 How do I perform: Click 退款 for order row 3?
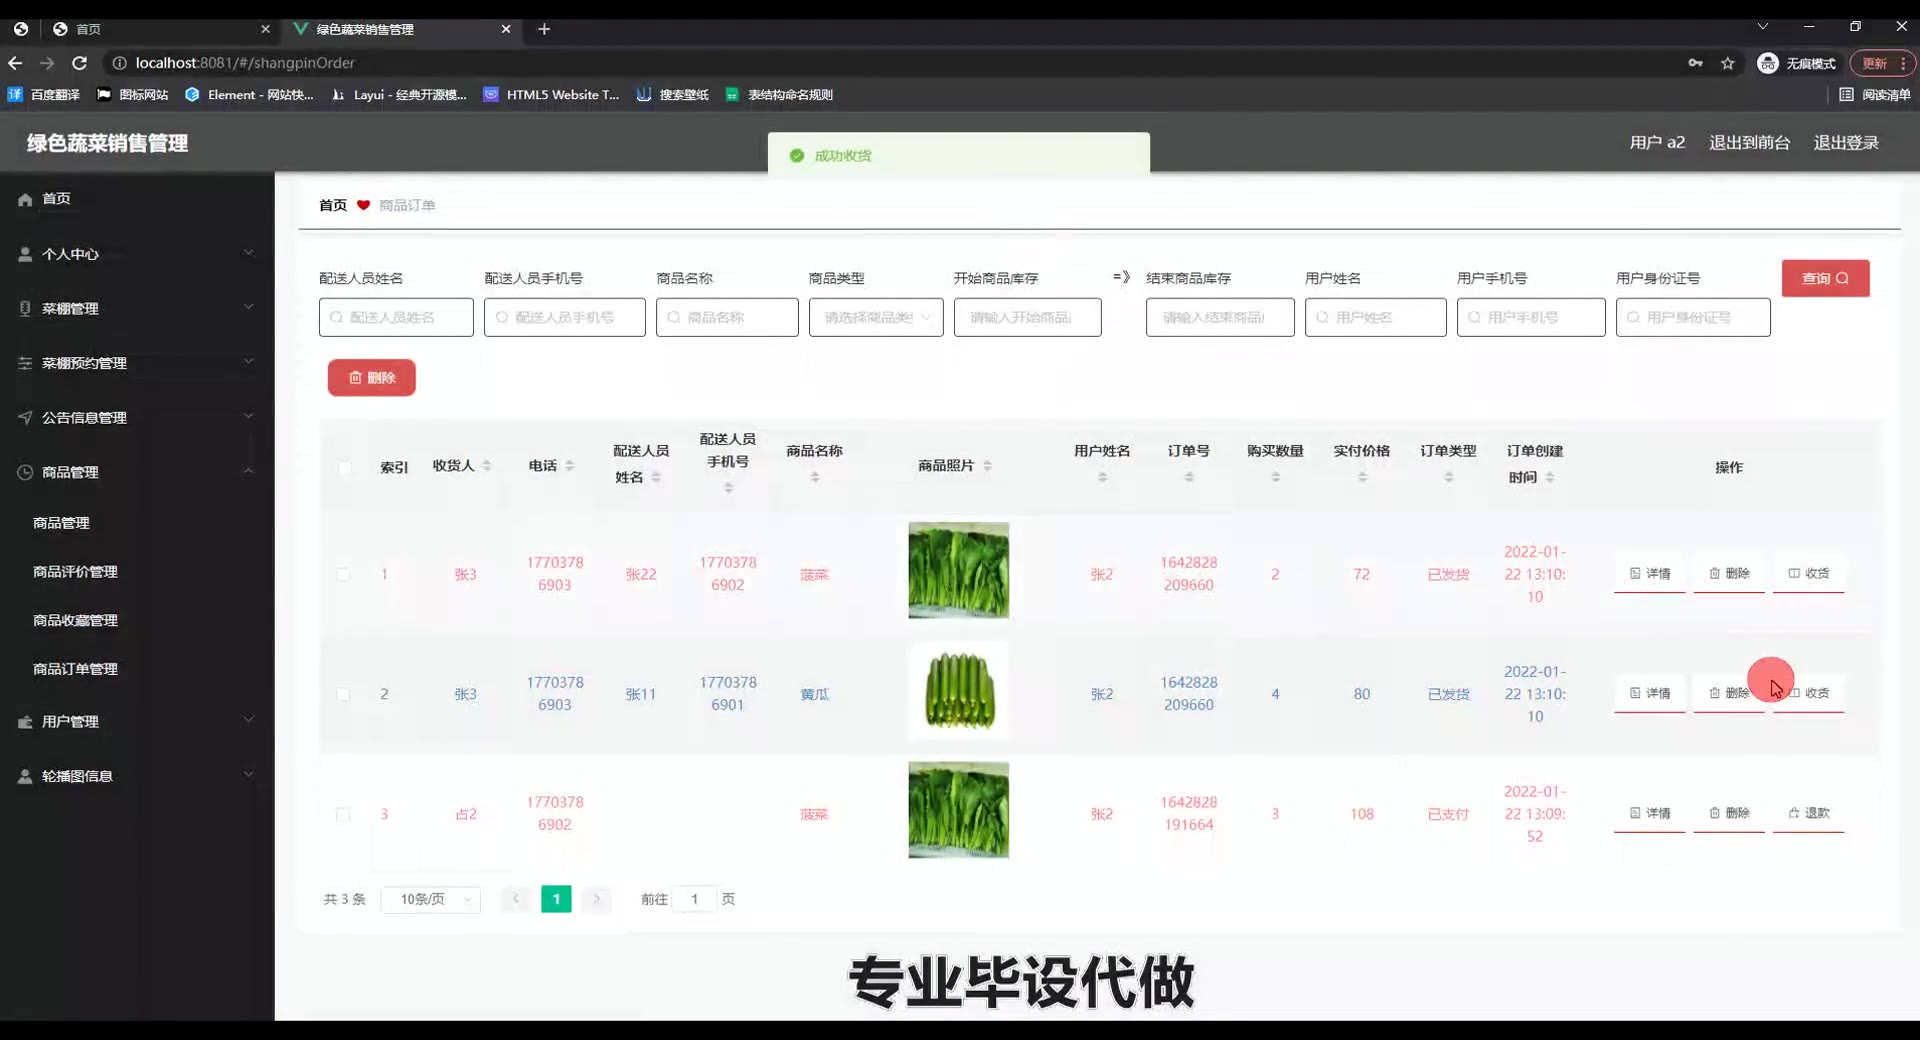click(x=1809, y=814)
